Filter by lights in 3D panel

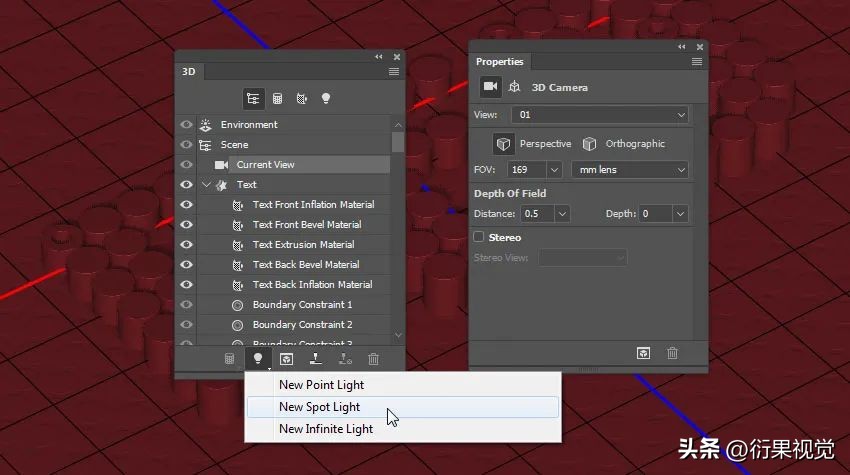click(326, 99)
